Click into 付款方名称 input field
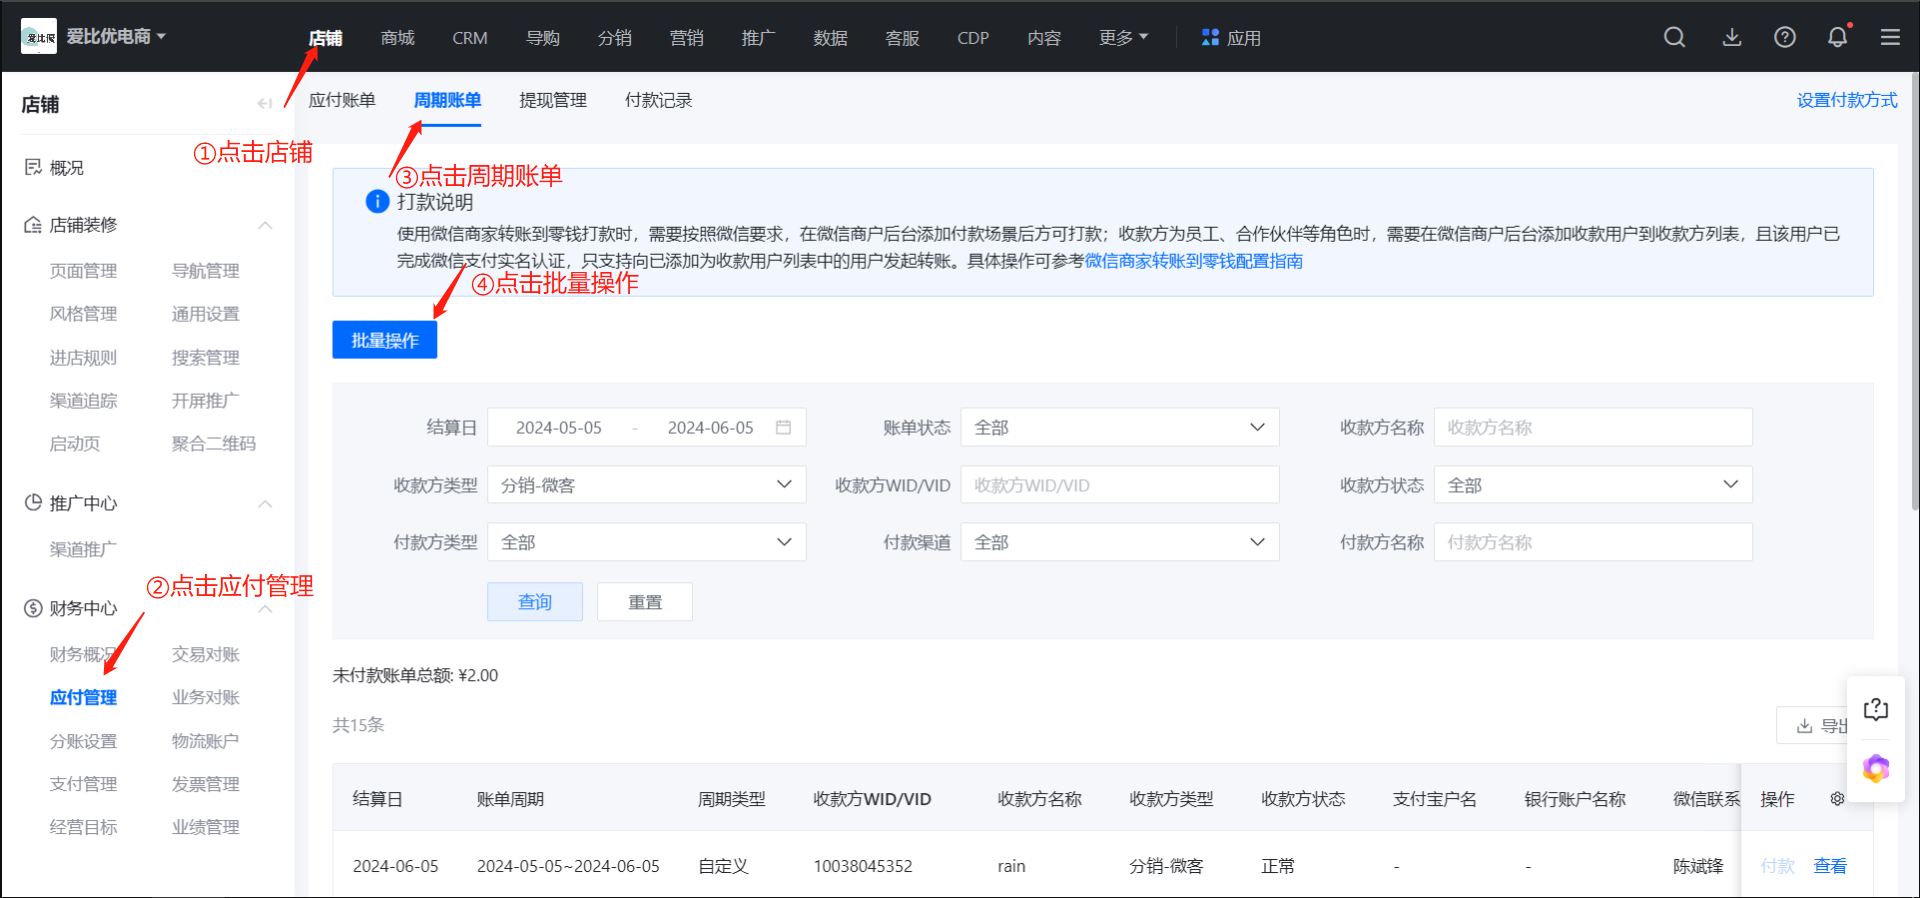The width and height of the screenshot is (1920, 898). pos(1593,542)
